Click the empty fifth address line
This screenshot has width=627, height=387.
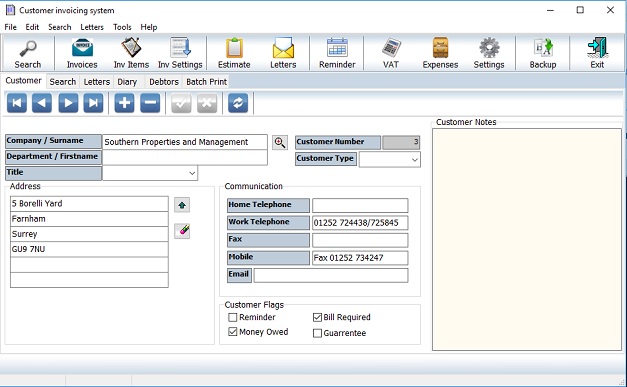(89, 265)
